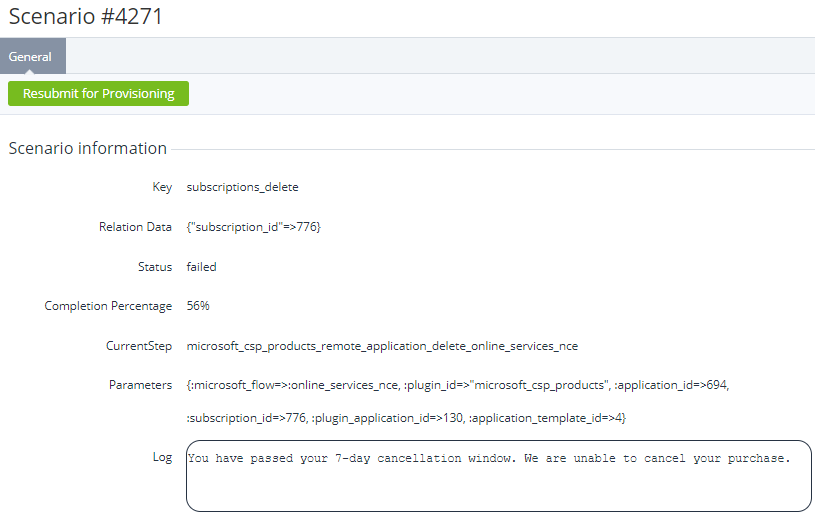The width and height of the screenshot is (815, 517).
Task: Click the failed status value
Action: tap(201, 267)
